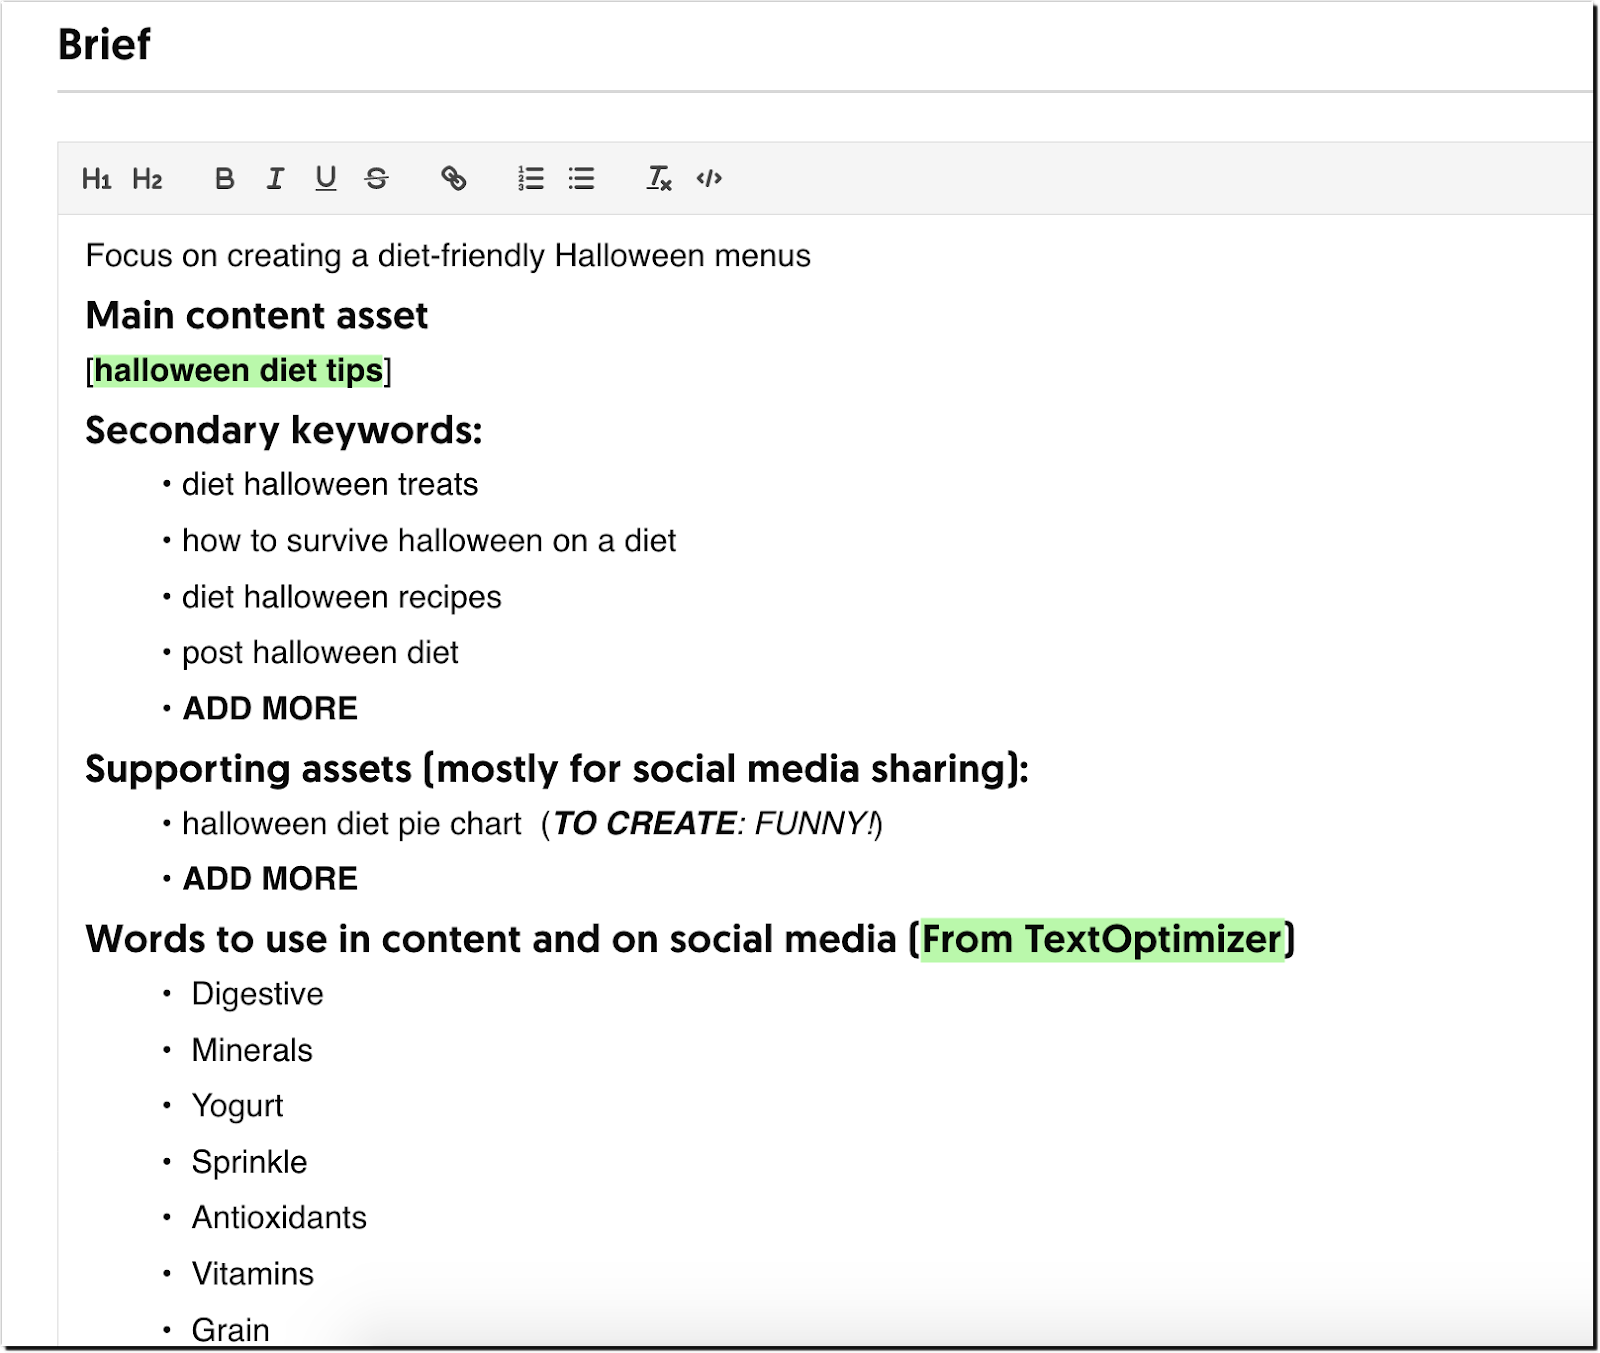Insert code block with code icon
The height and width of the screenshot is (1353, 1600).
point(709,179)
